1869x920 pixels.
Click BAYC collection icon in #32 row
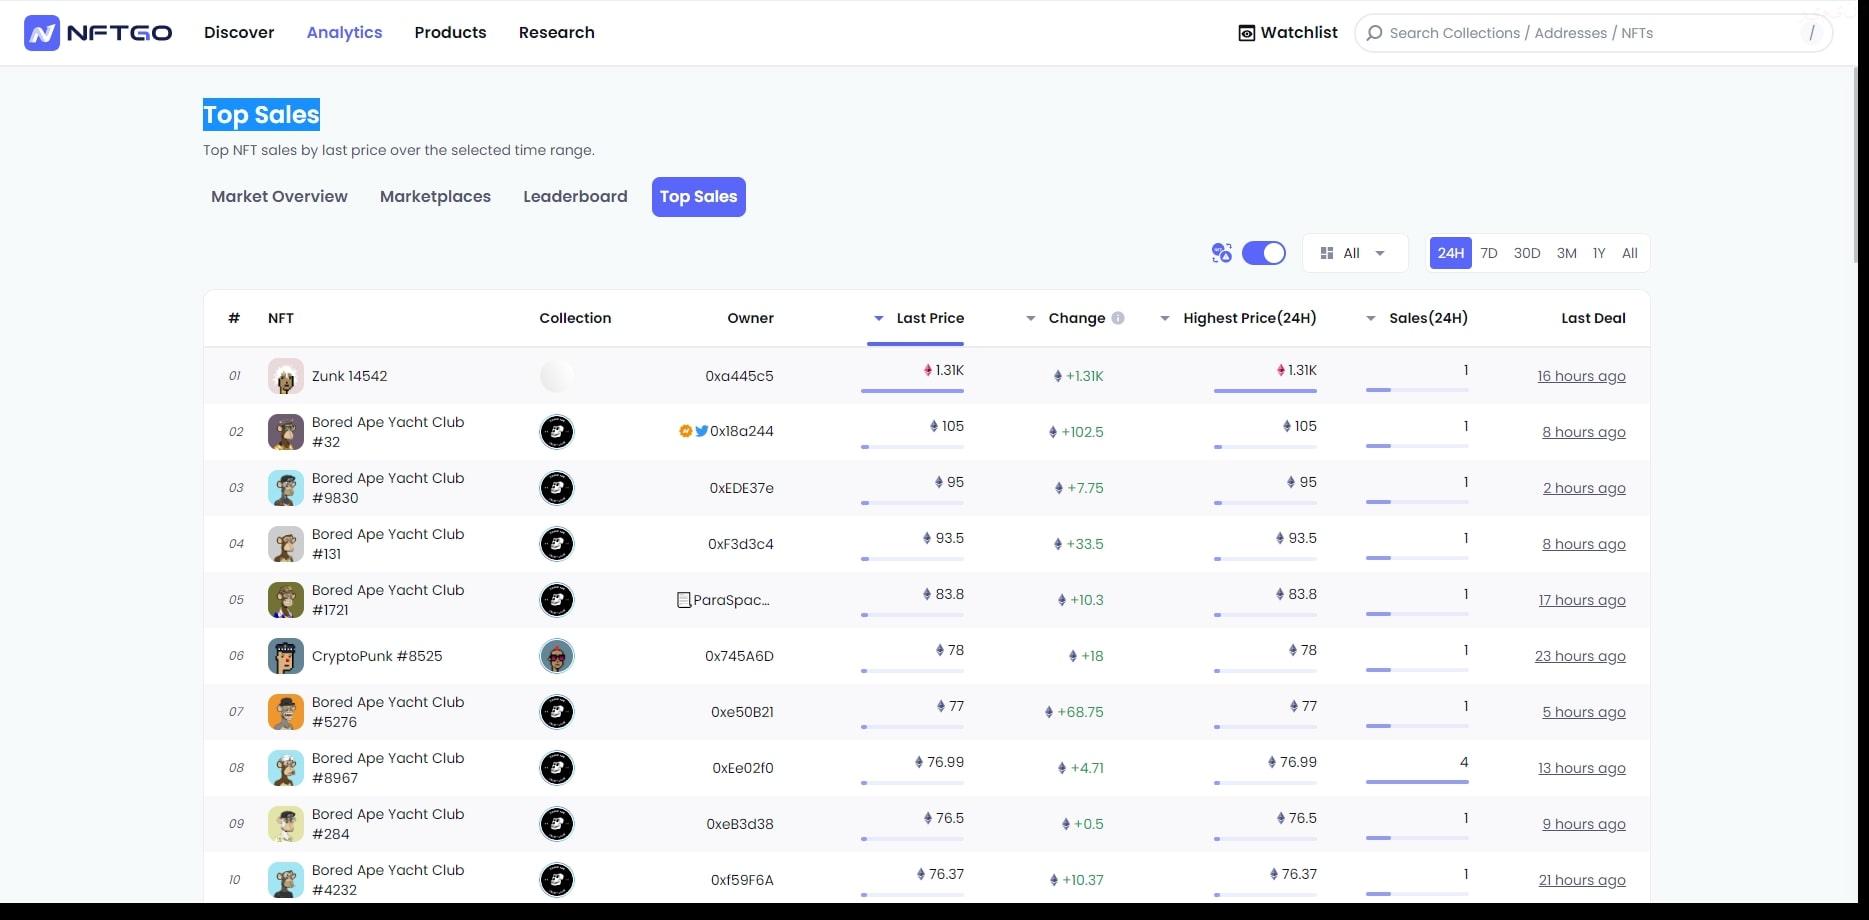coord(557,432)
